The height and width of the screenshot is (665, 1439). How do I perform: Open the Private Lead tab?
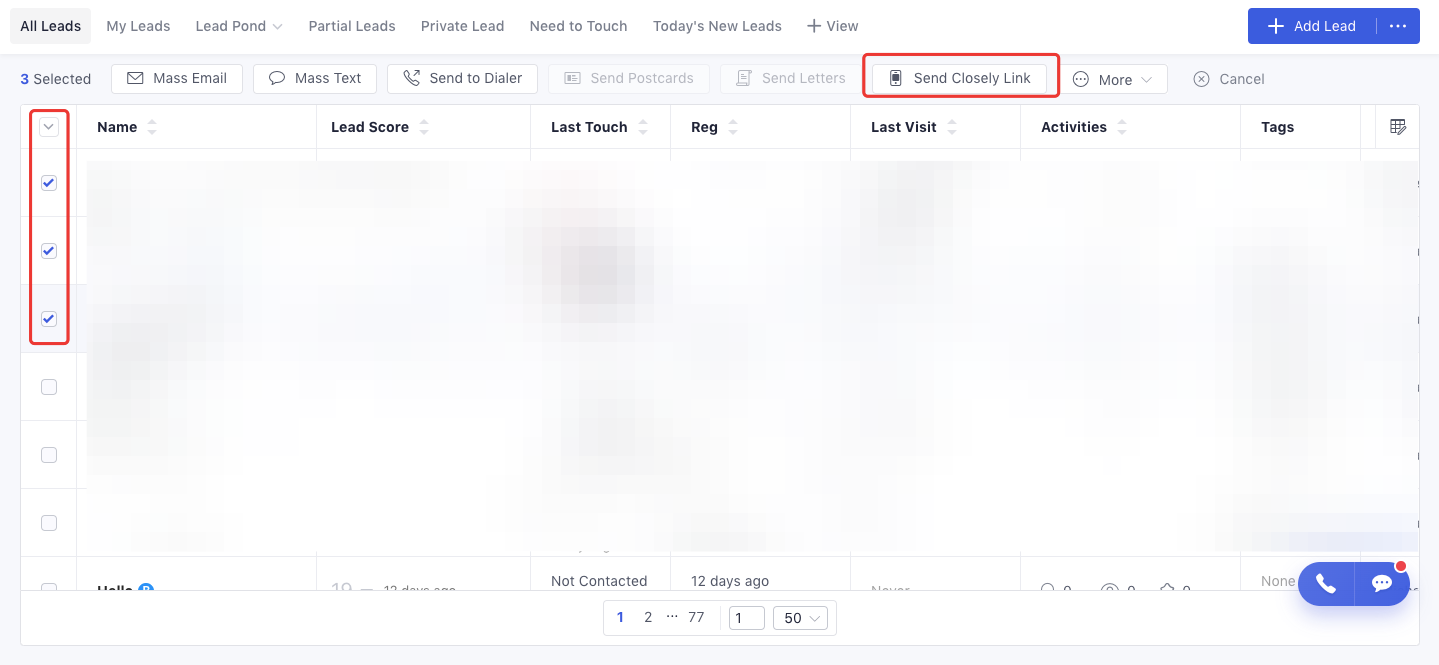click(x=462, y=26)
